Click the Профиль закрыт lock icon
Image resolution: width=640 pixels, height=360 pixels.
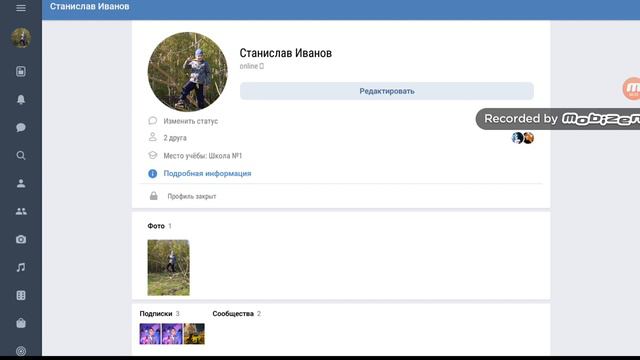[153, 196]
